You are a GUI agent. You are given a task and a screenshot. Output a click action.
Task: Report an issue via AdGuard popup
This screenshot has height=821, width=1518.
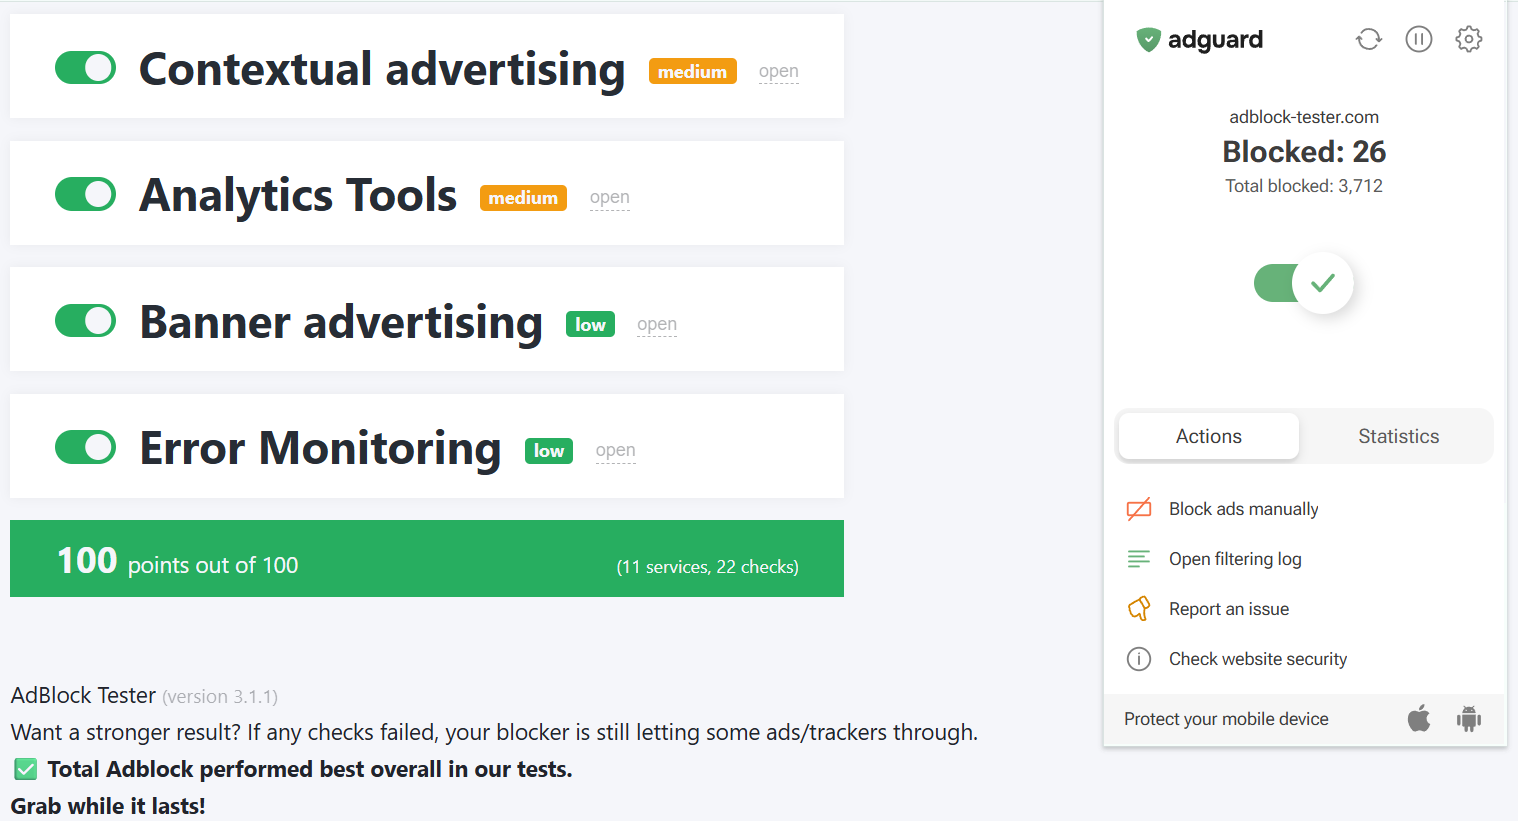coord(1229,608)
